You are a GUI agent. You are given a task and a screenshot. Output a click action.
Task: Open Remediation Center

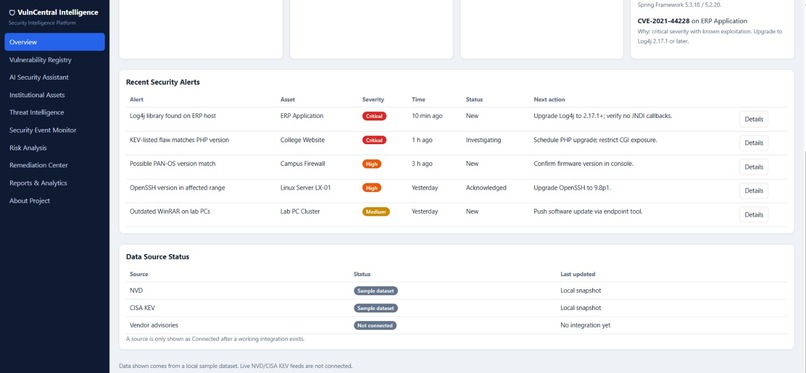(38, 165)
